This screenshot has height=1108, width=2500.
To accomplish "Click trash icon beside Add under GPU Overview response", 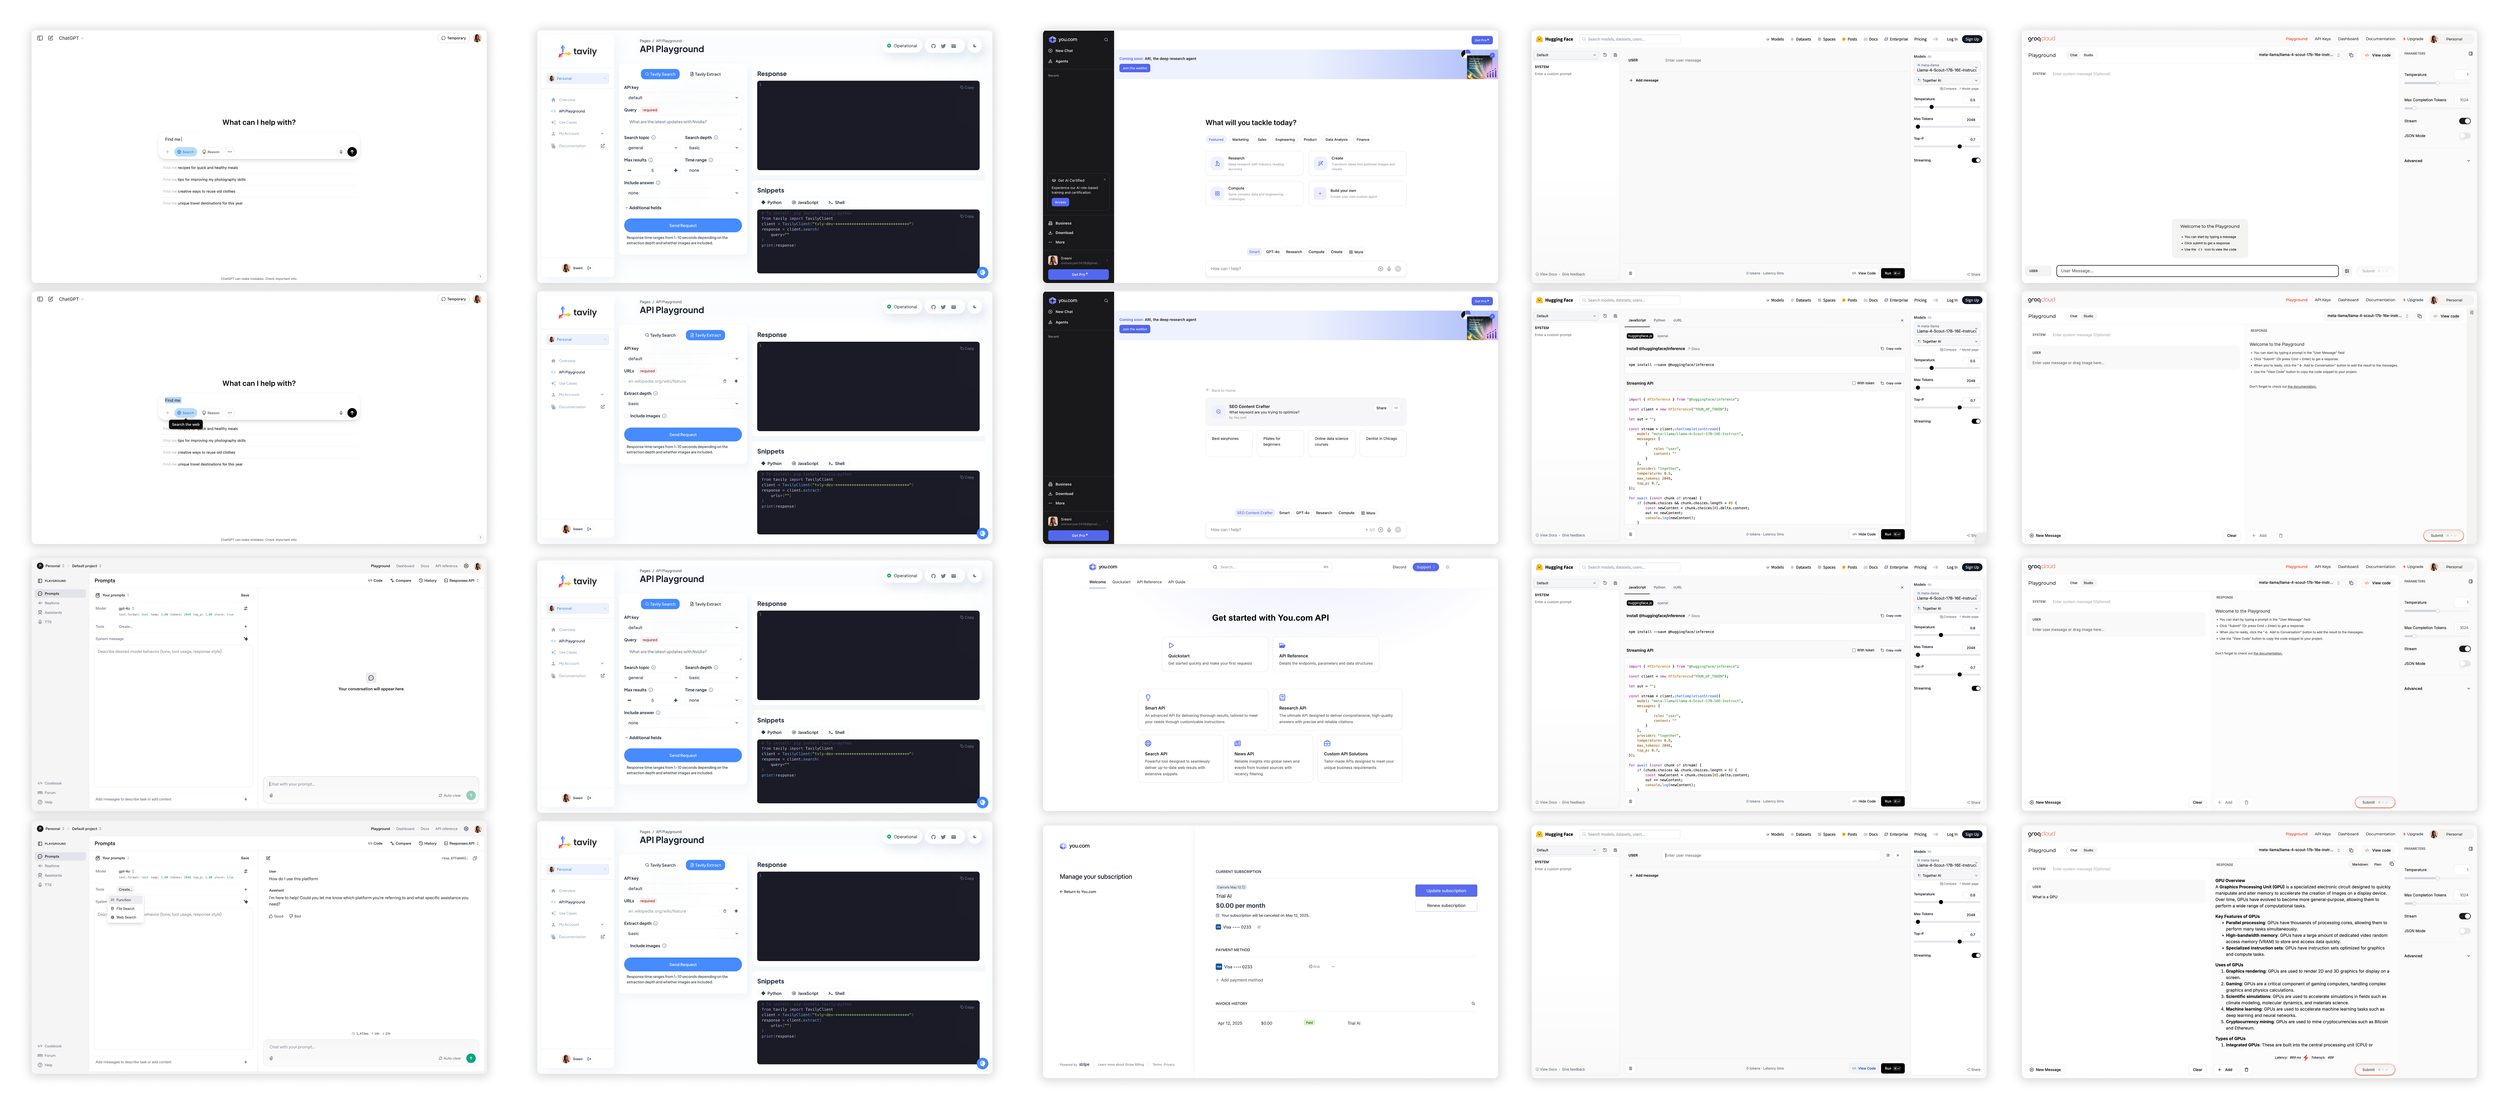I will (x=2246, y=1070).
